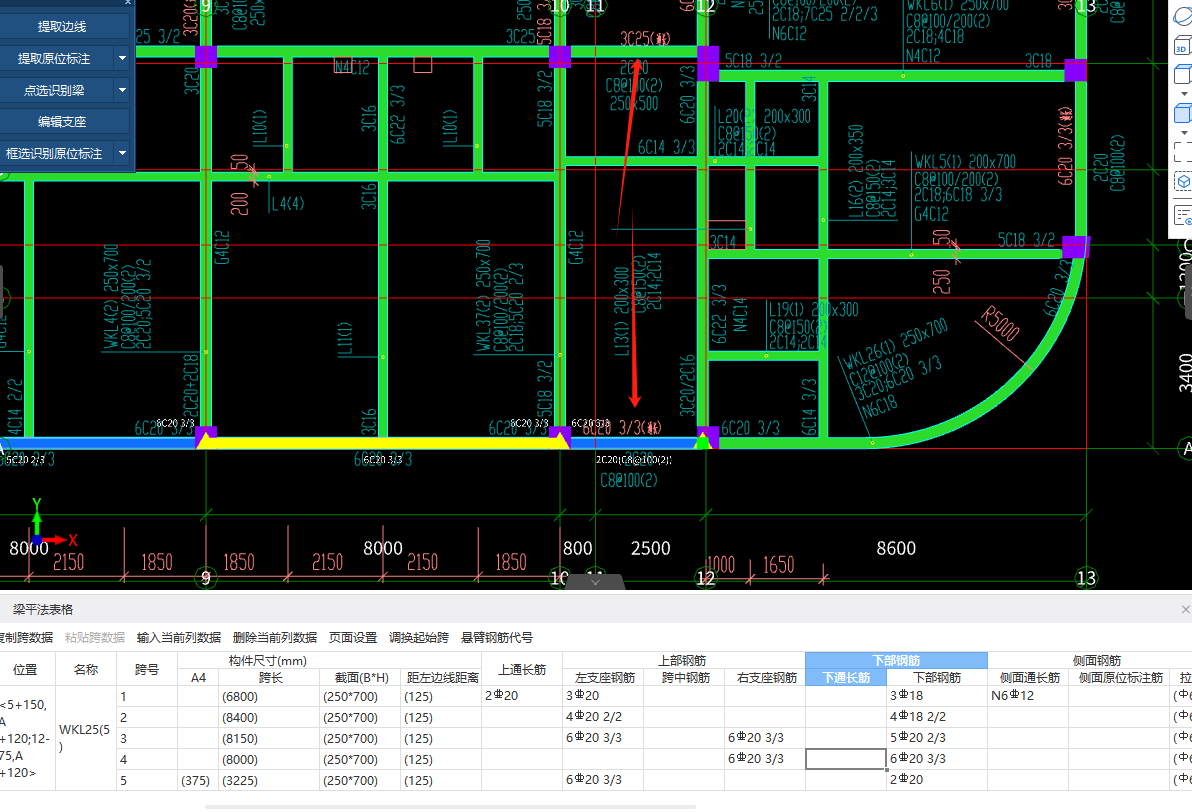Open dropdown arrow under shaded cube

[1184, 133]
